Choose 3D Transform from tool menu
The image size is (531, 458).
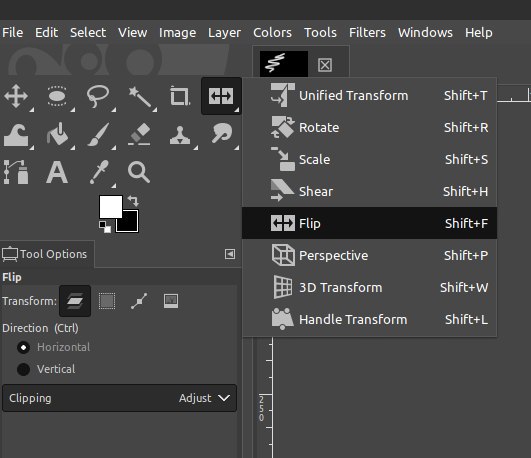pos(369,287)
